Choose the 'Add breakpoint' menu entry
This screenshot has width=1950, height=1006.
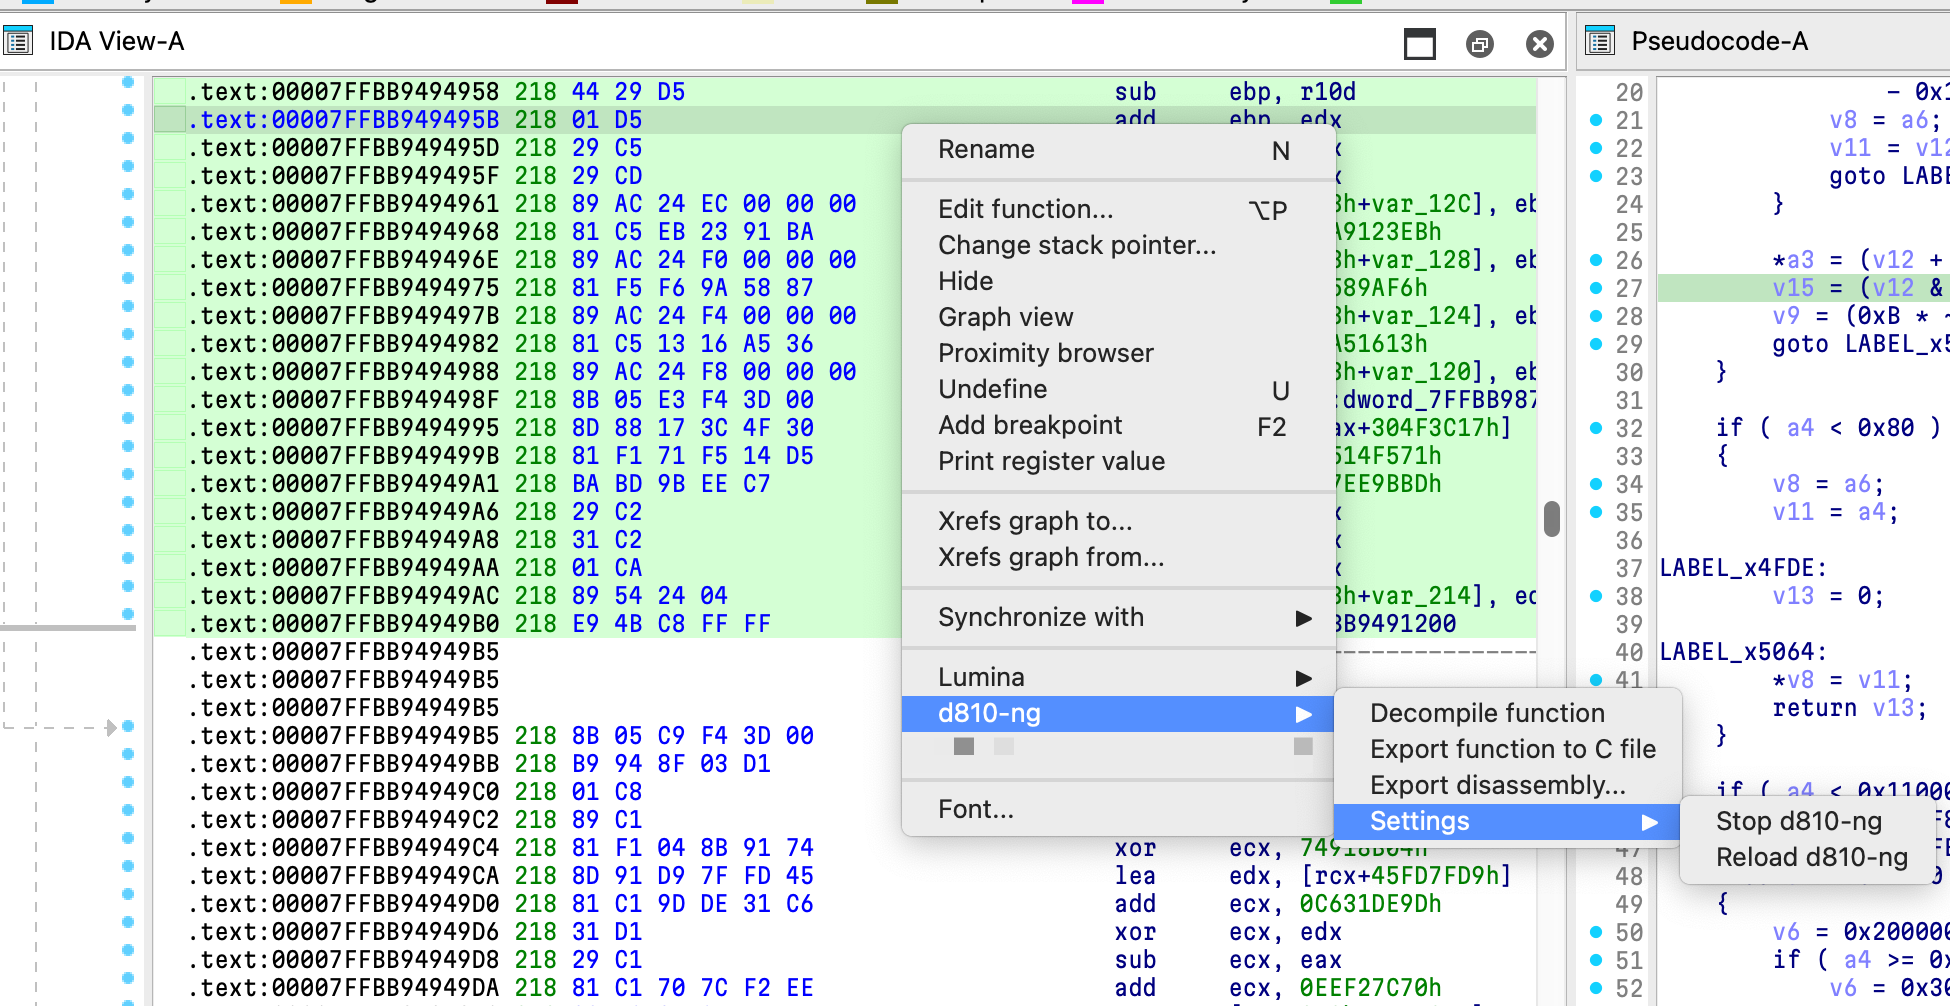(x=1030, y=425)
